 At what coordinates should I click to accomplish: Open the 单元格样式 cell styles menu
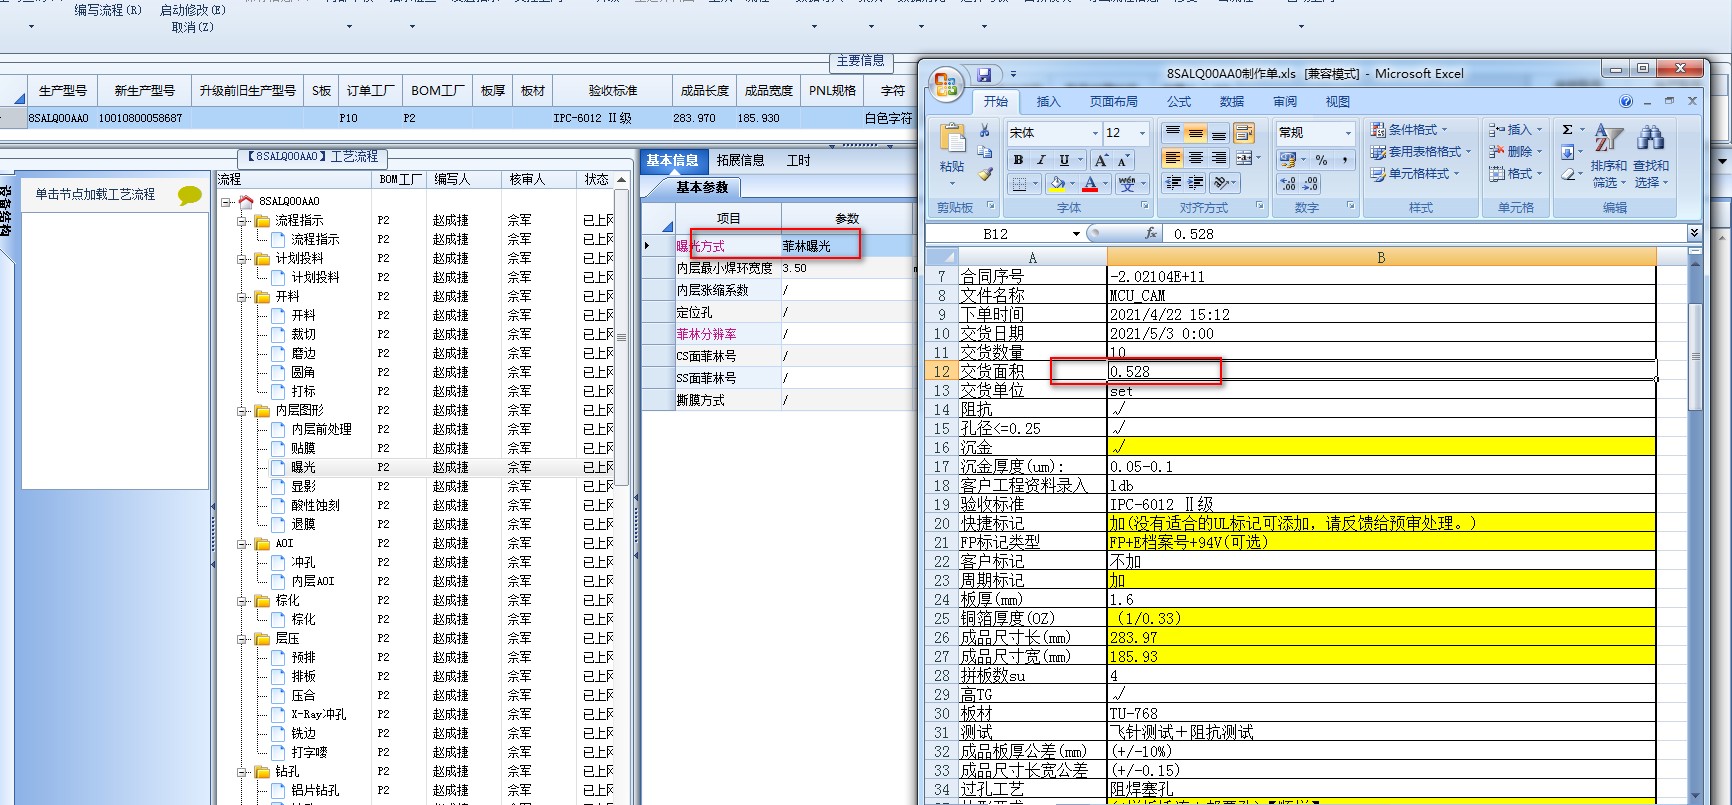coord(1414,174)
